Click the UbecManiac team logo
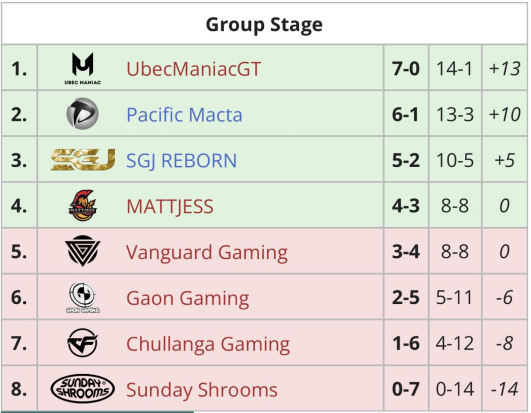Screen dimensions: 531x413 pos(83,68)
